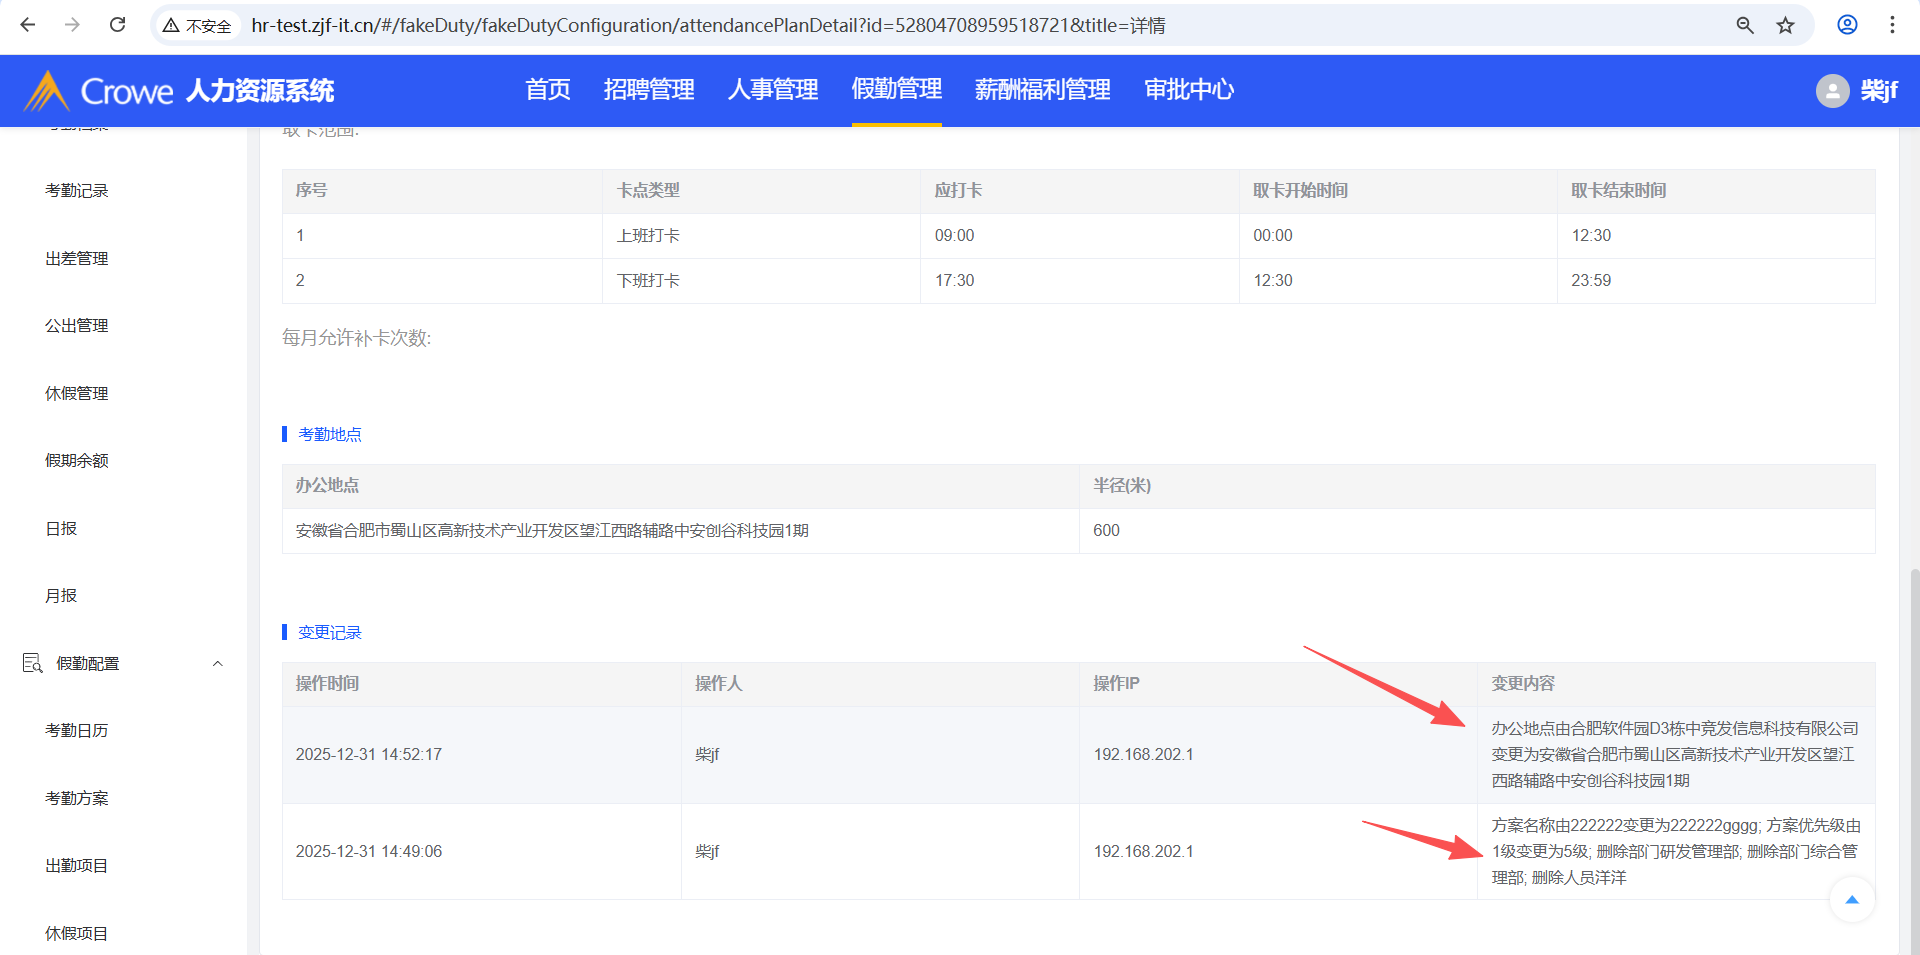Open the browser profile icon

pyautogui.click(x=1848, y=25)
